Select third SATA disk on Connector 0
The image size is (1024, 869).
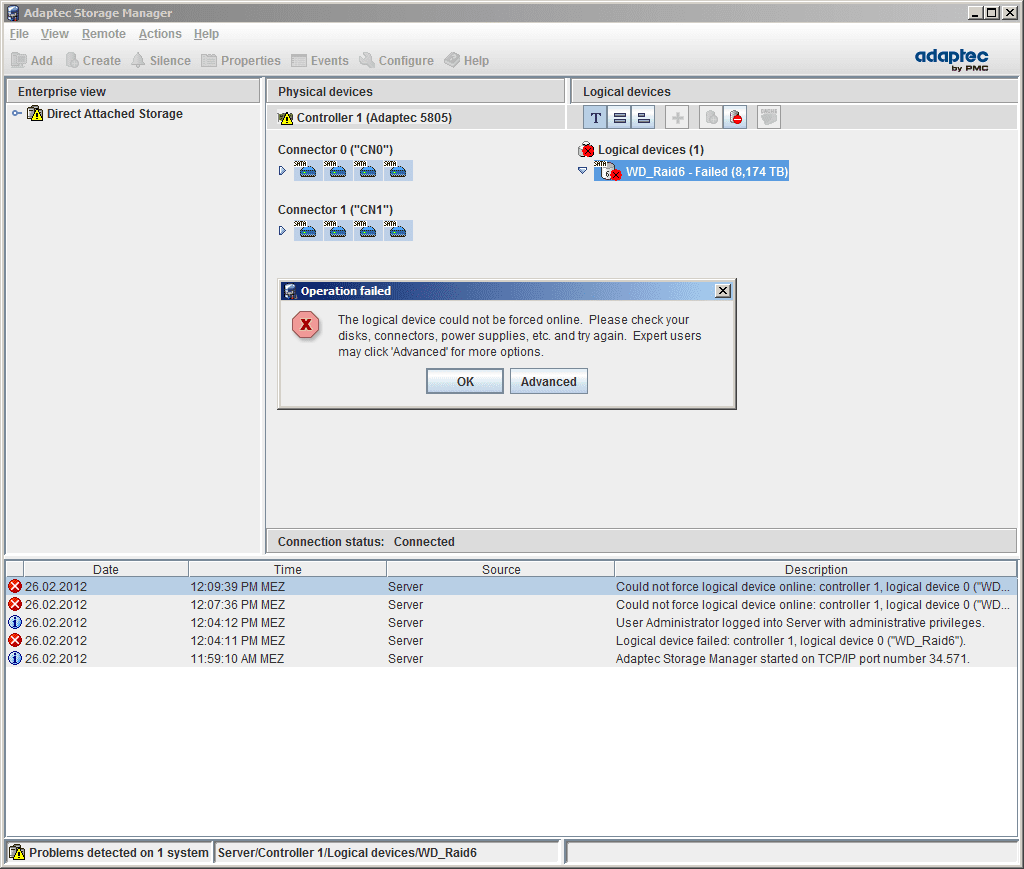(x=368, y=170)
